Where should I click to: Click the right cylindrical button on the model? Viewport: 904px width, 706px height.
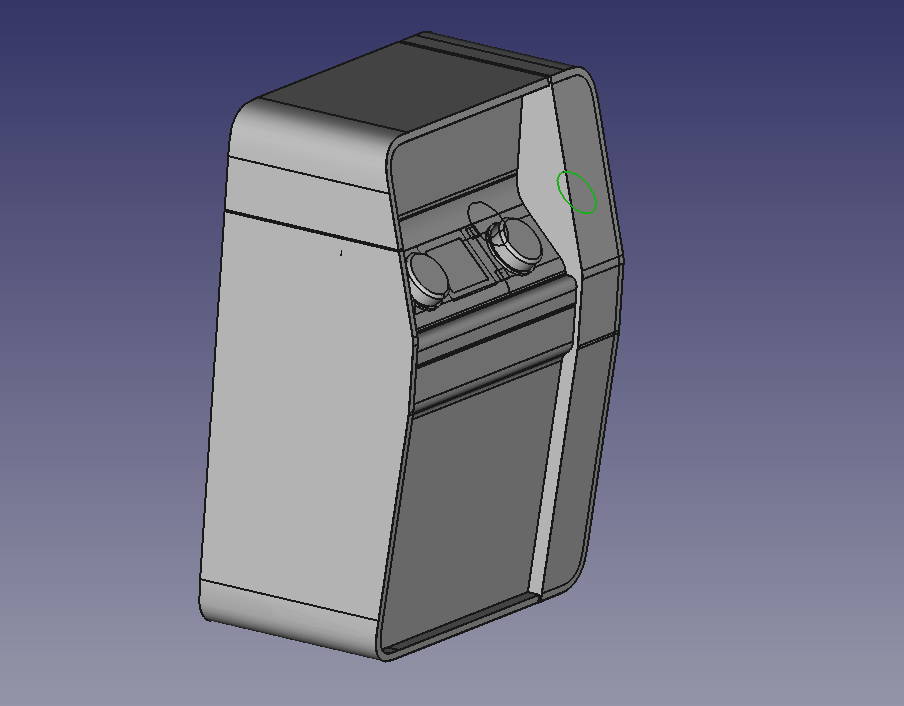[x=519, y=244]
